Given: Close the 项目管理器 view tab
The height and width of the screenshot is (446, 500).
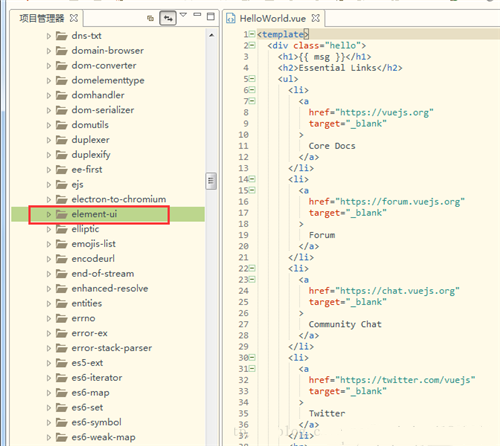Looking at the screenshot, I should (x=74, y=18).
